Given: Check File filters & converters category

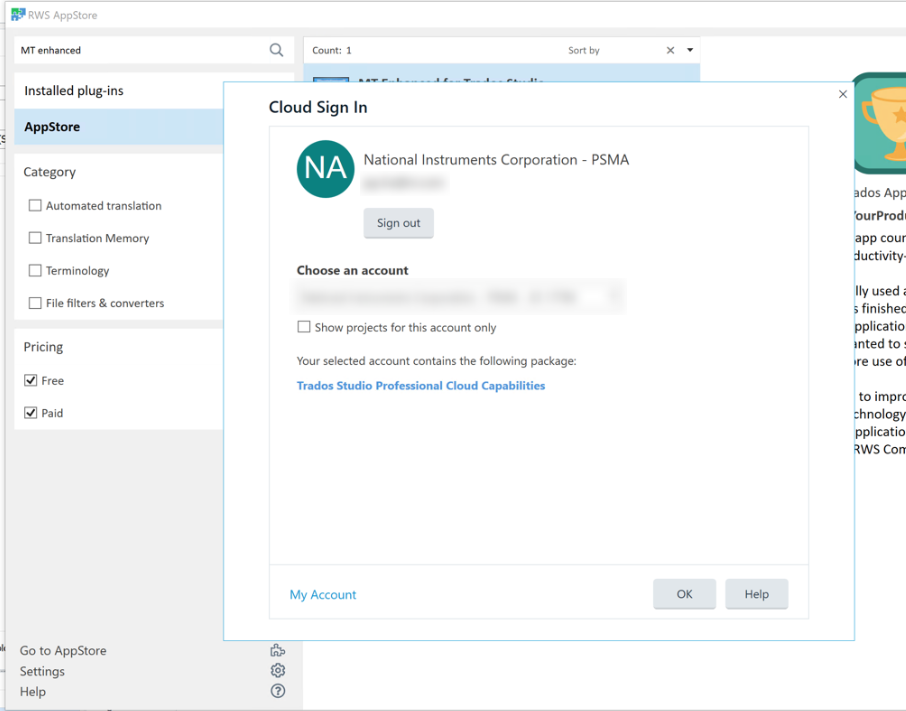Looking at the screenshot, I should pos(35,303).
